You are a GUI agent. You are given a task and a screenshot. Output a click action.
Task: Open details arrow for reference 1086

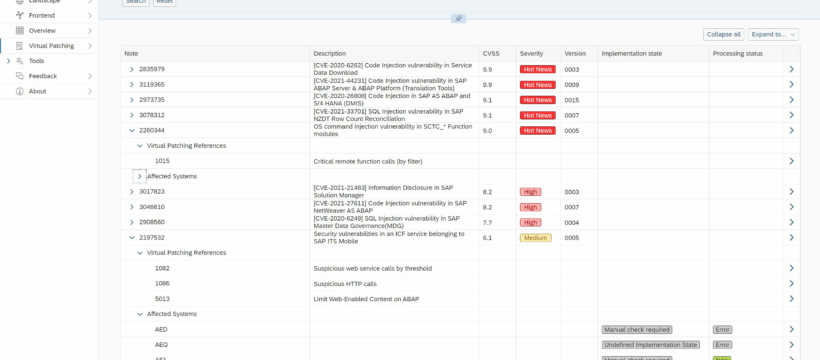(791, 284)
